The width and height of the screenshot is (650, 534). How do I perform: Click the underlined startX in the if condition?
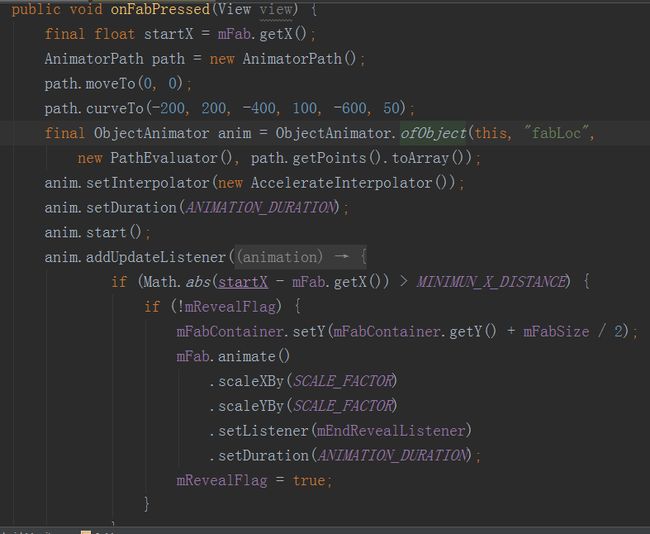[x=243, y=282]
